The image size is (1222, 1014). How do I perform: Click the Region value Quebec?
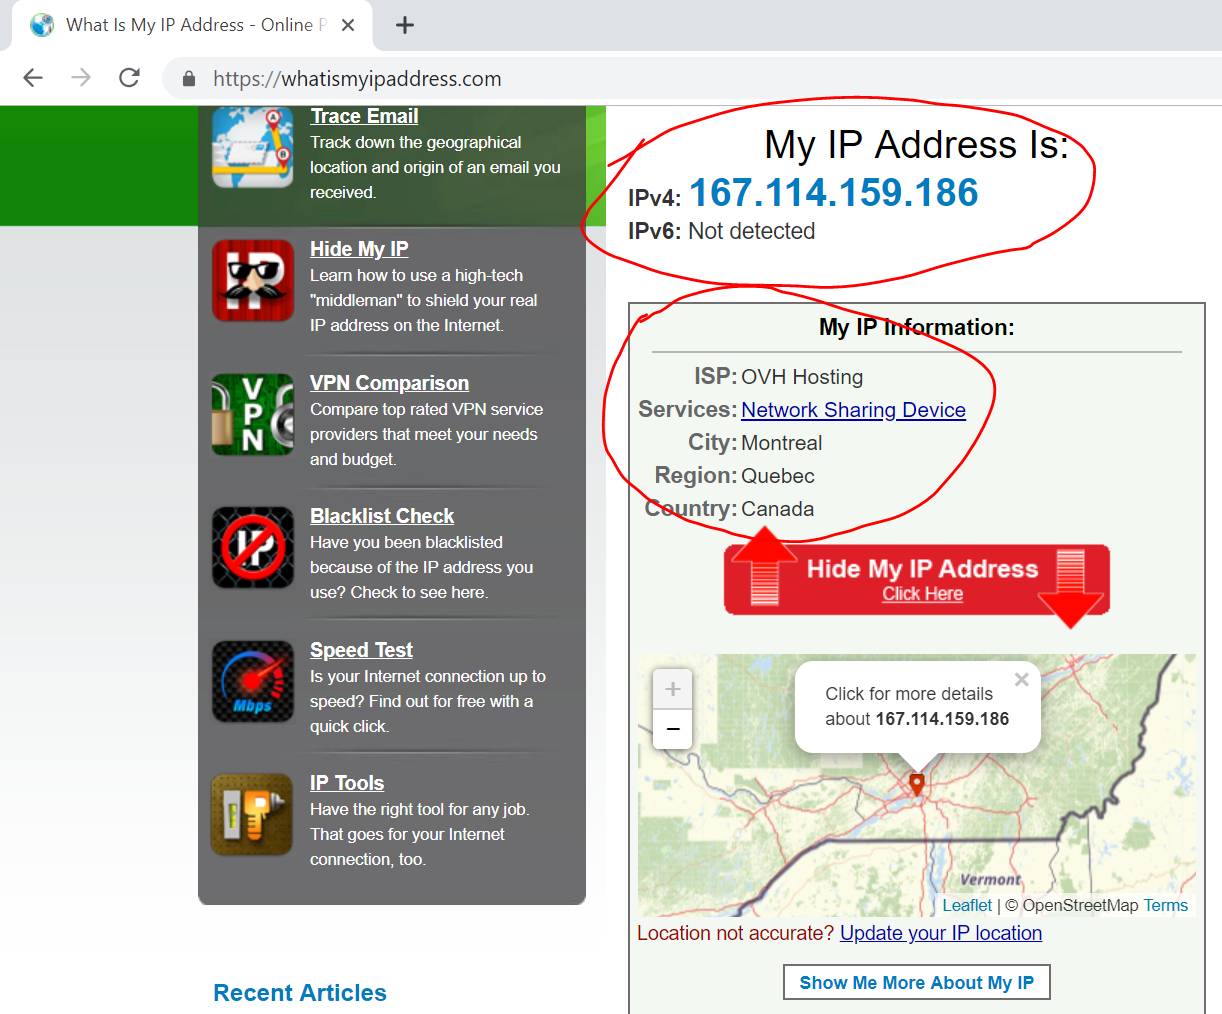pyautogui.click(x=778, y=476)
